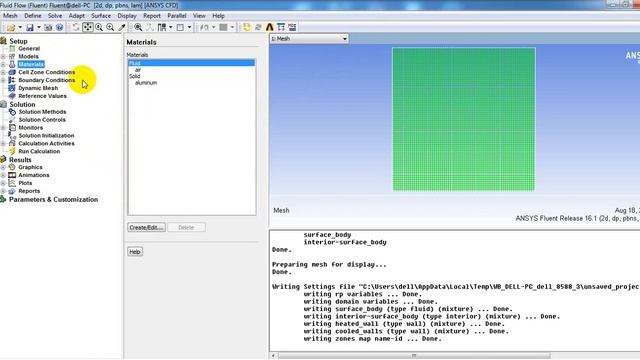640x360 pixels.
Task: Select 'aluminum' in the Materials list
Action: click(x=146, y=83)
